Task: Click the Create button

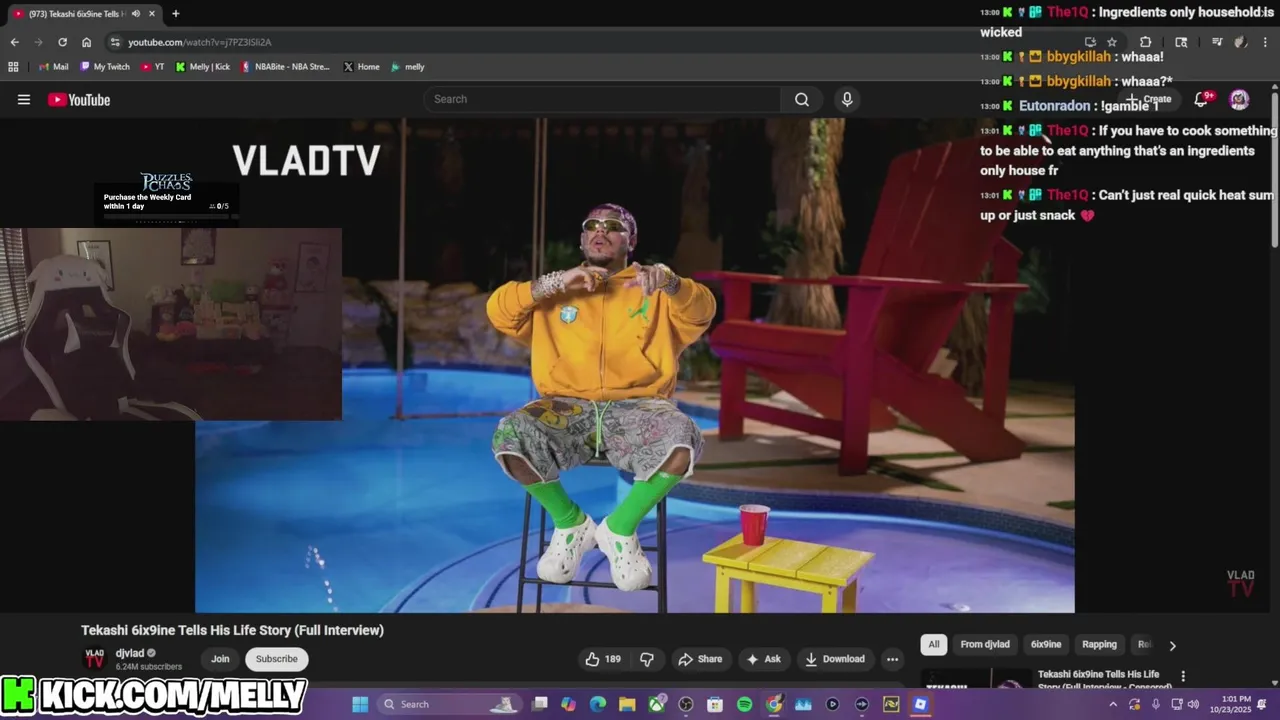Action: (x=1148, y=99)
